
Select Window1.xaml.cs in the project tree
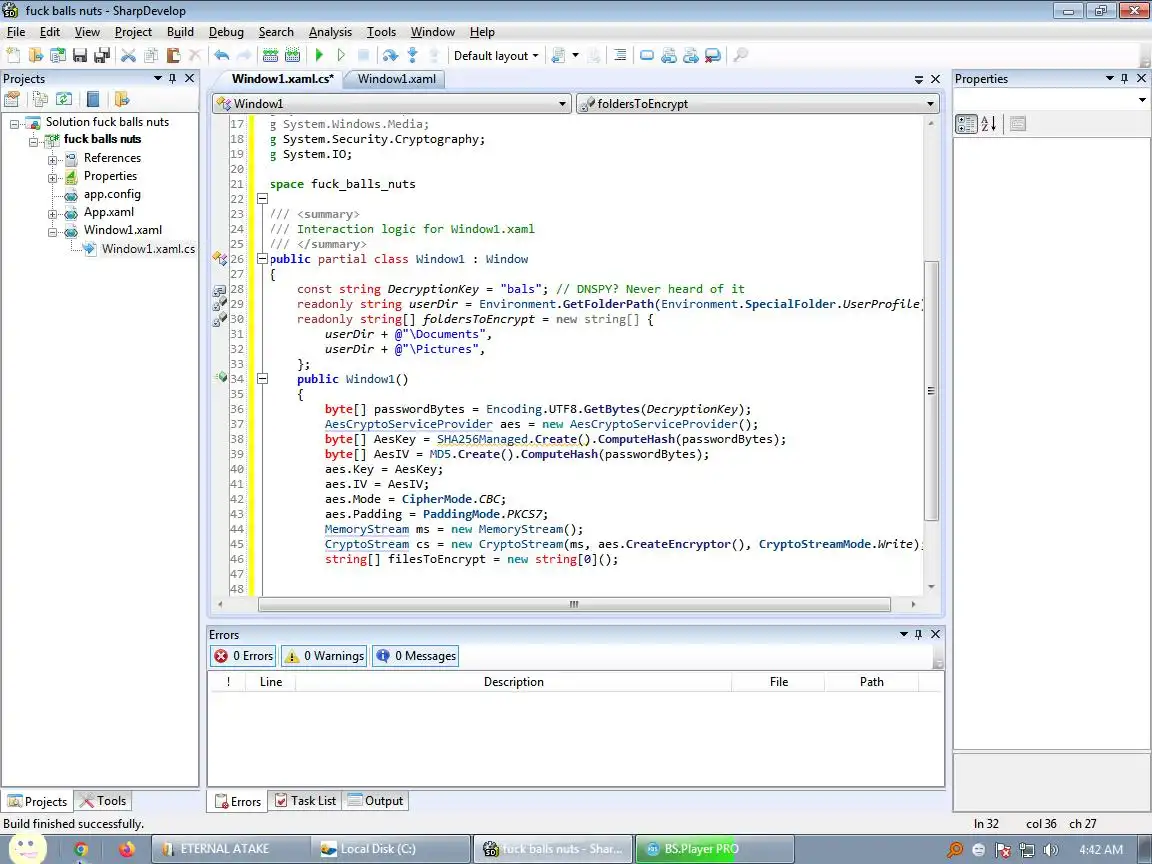coord(148,249)
